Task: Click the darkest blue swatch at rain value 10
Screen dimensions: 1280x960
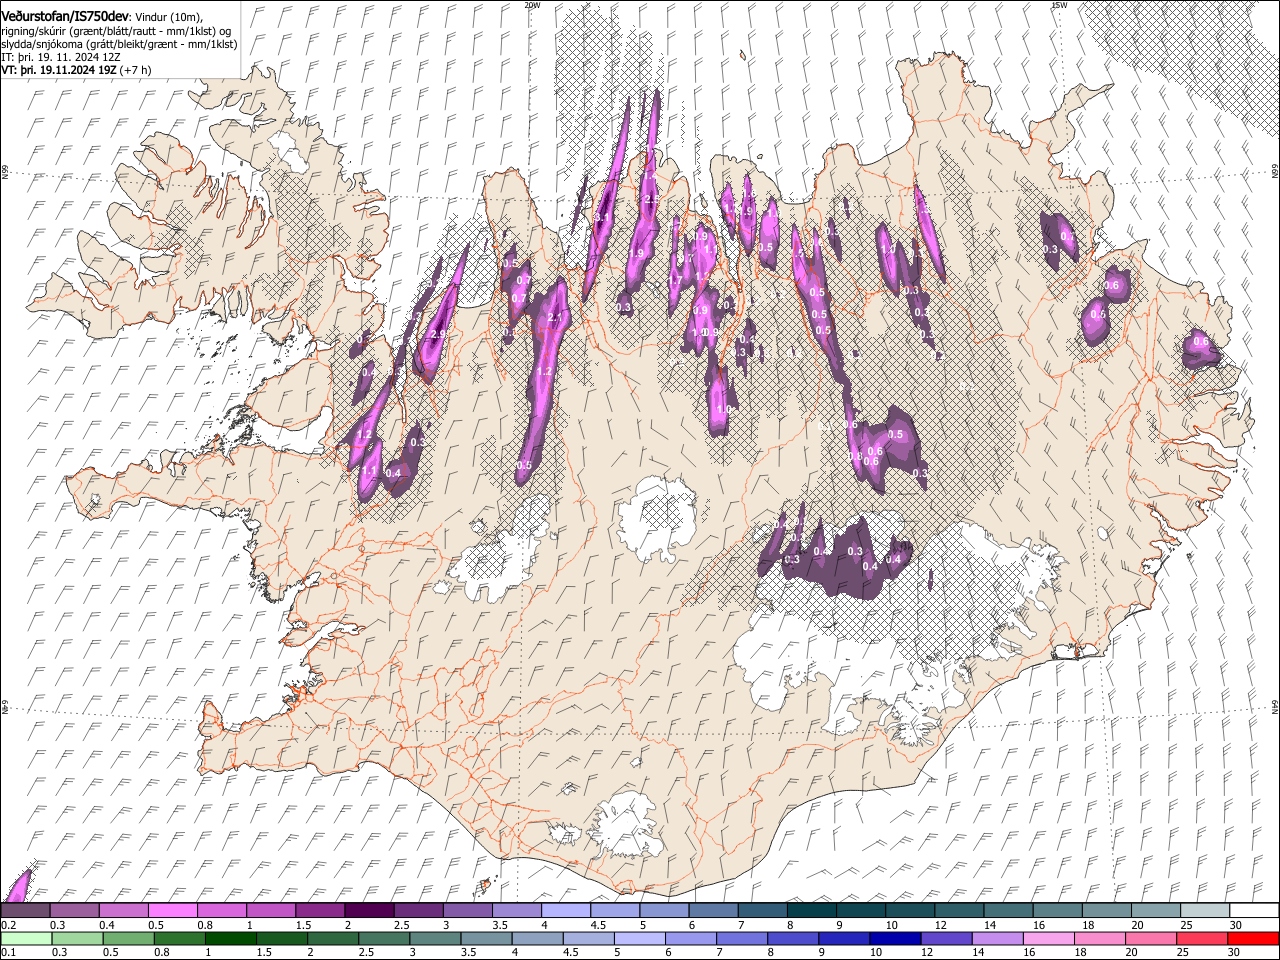Action: click(896, 938)
